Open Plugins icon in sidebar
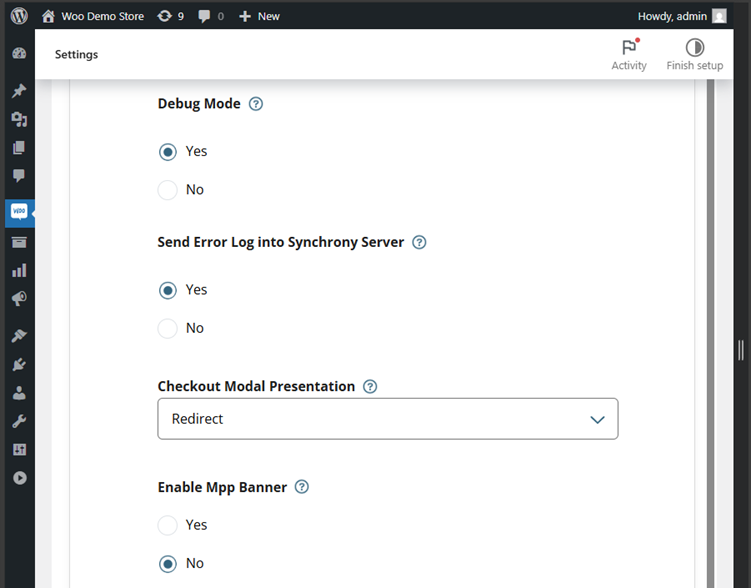This screenshot has height=588, width=751. [x=19, y=364]
